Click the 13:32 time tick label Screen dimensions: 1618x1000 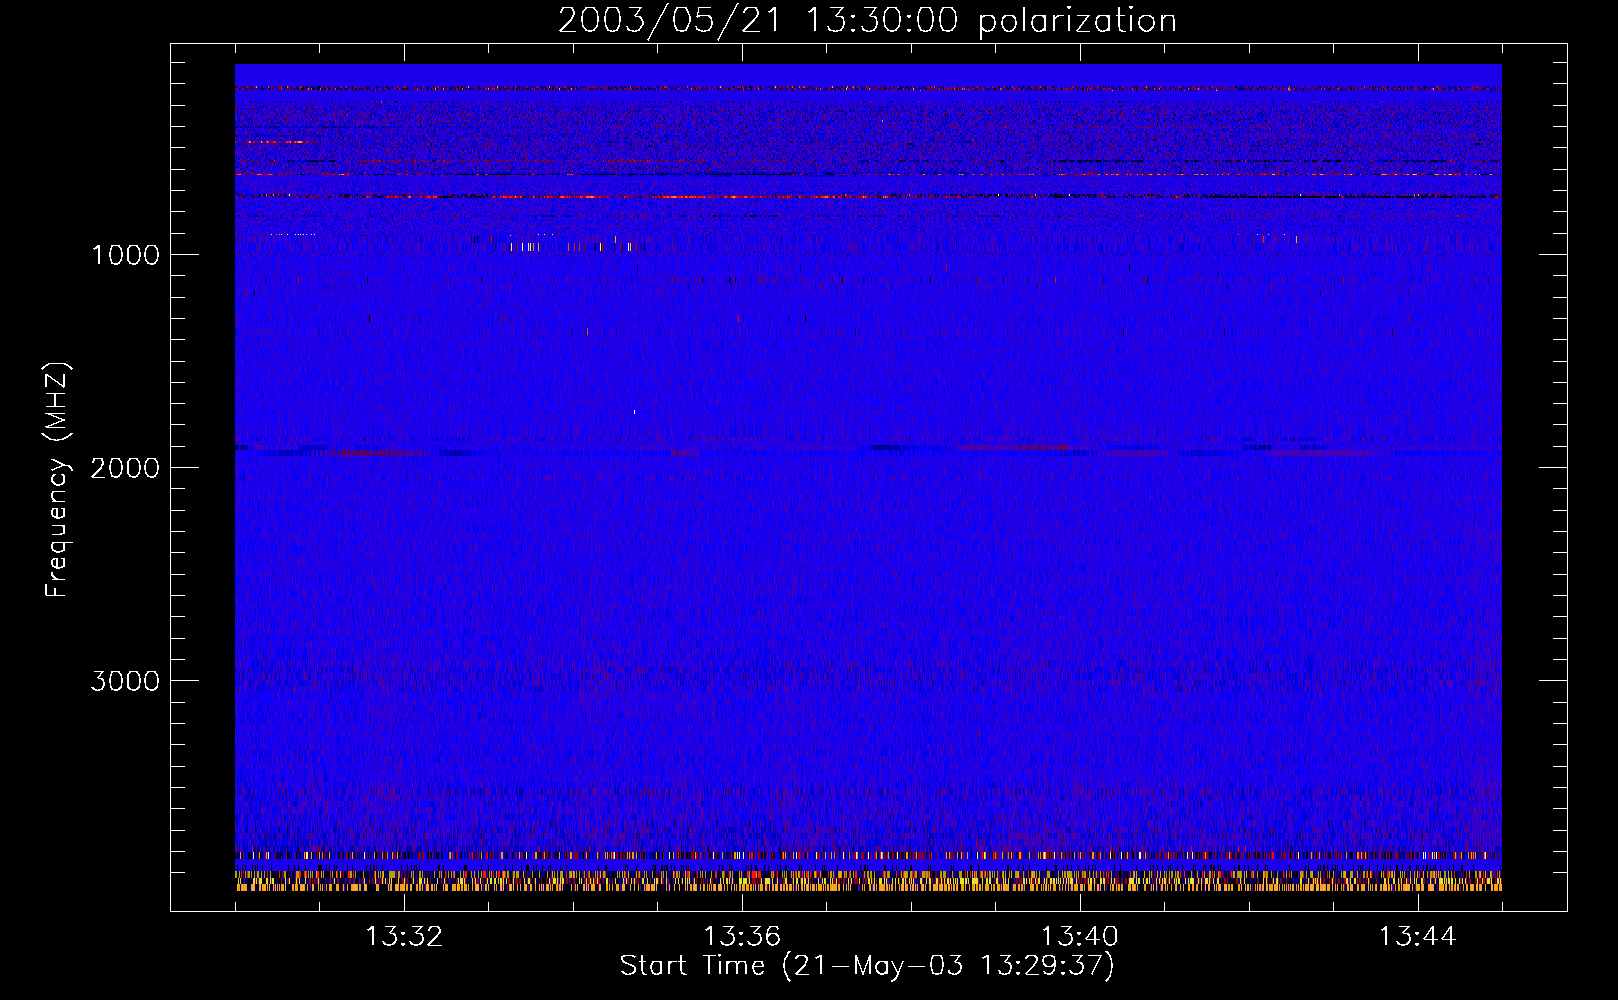[x=404, y=937]
